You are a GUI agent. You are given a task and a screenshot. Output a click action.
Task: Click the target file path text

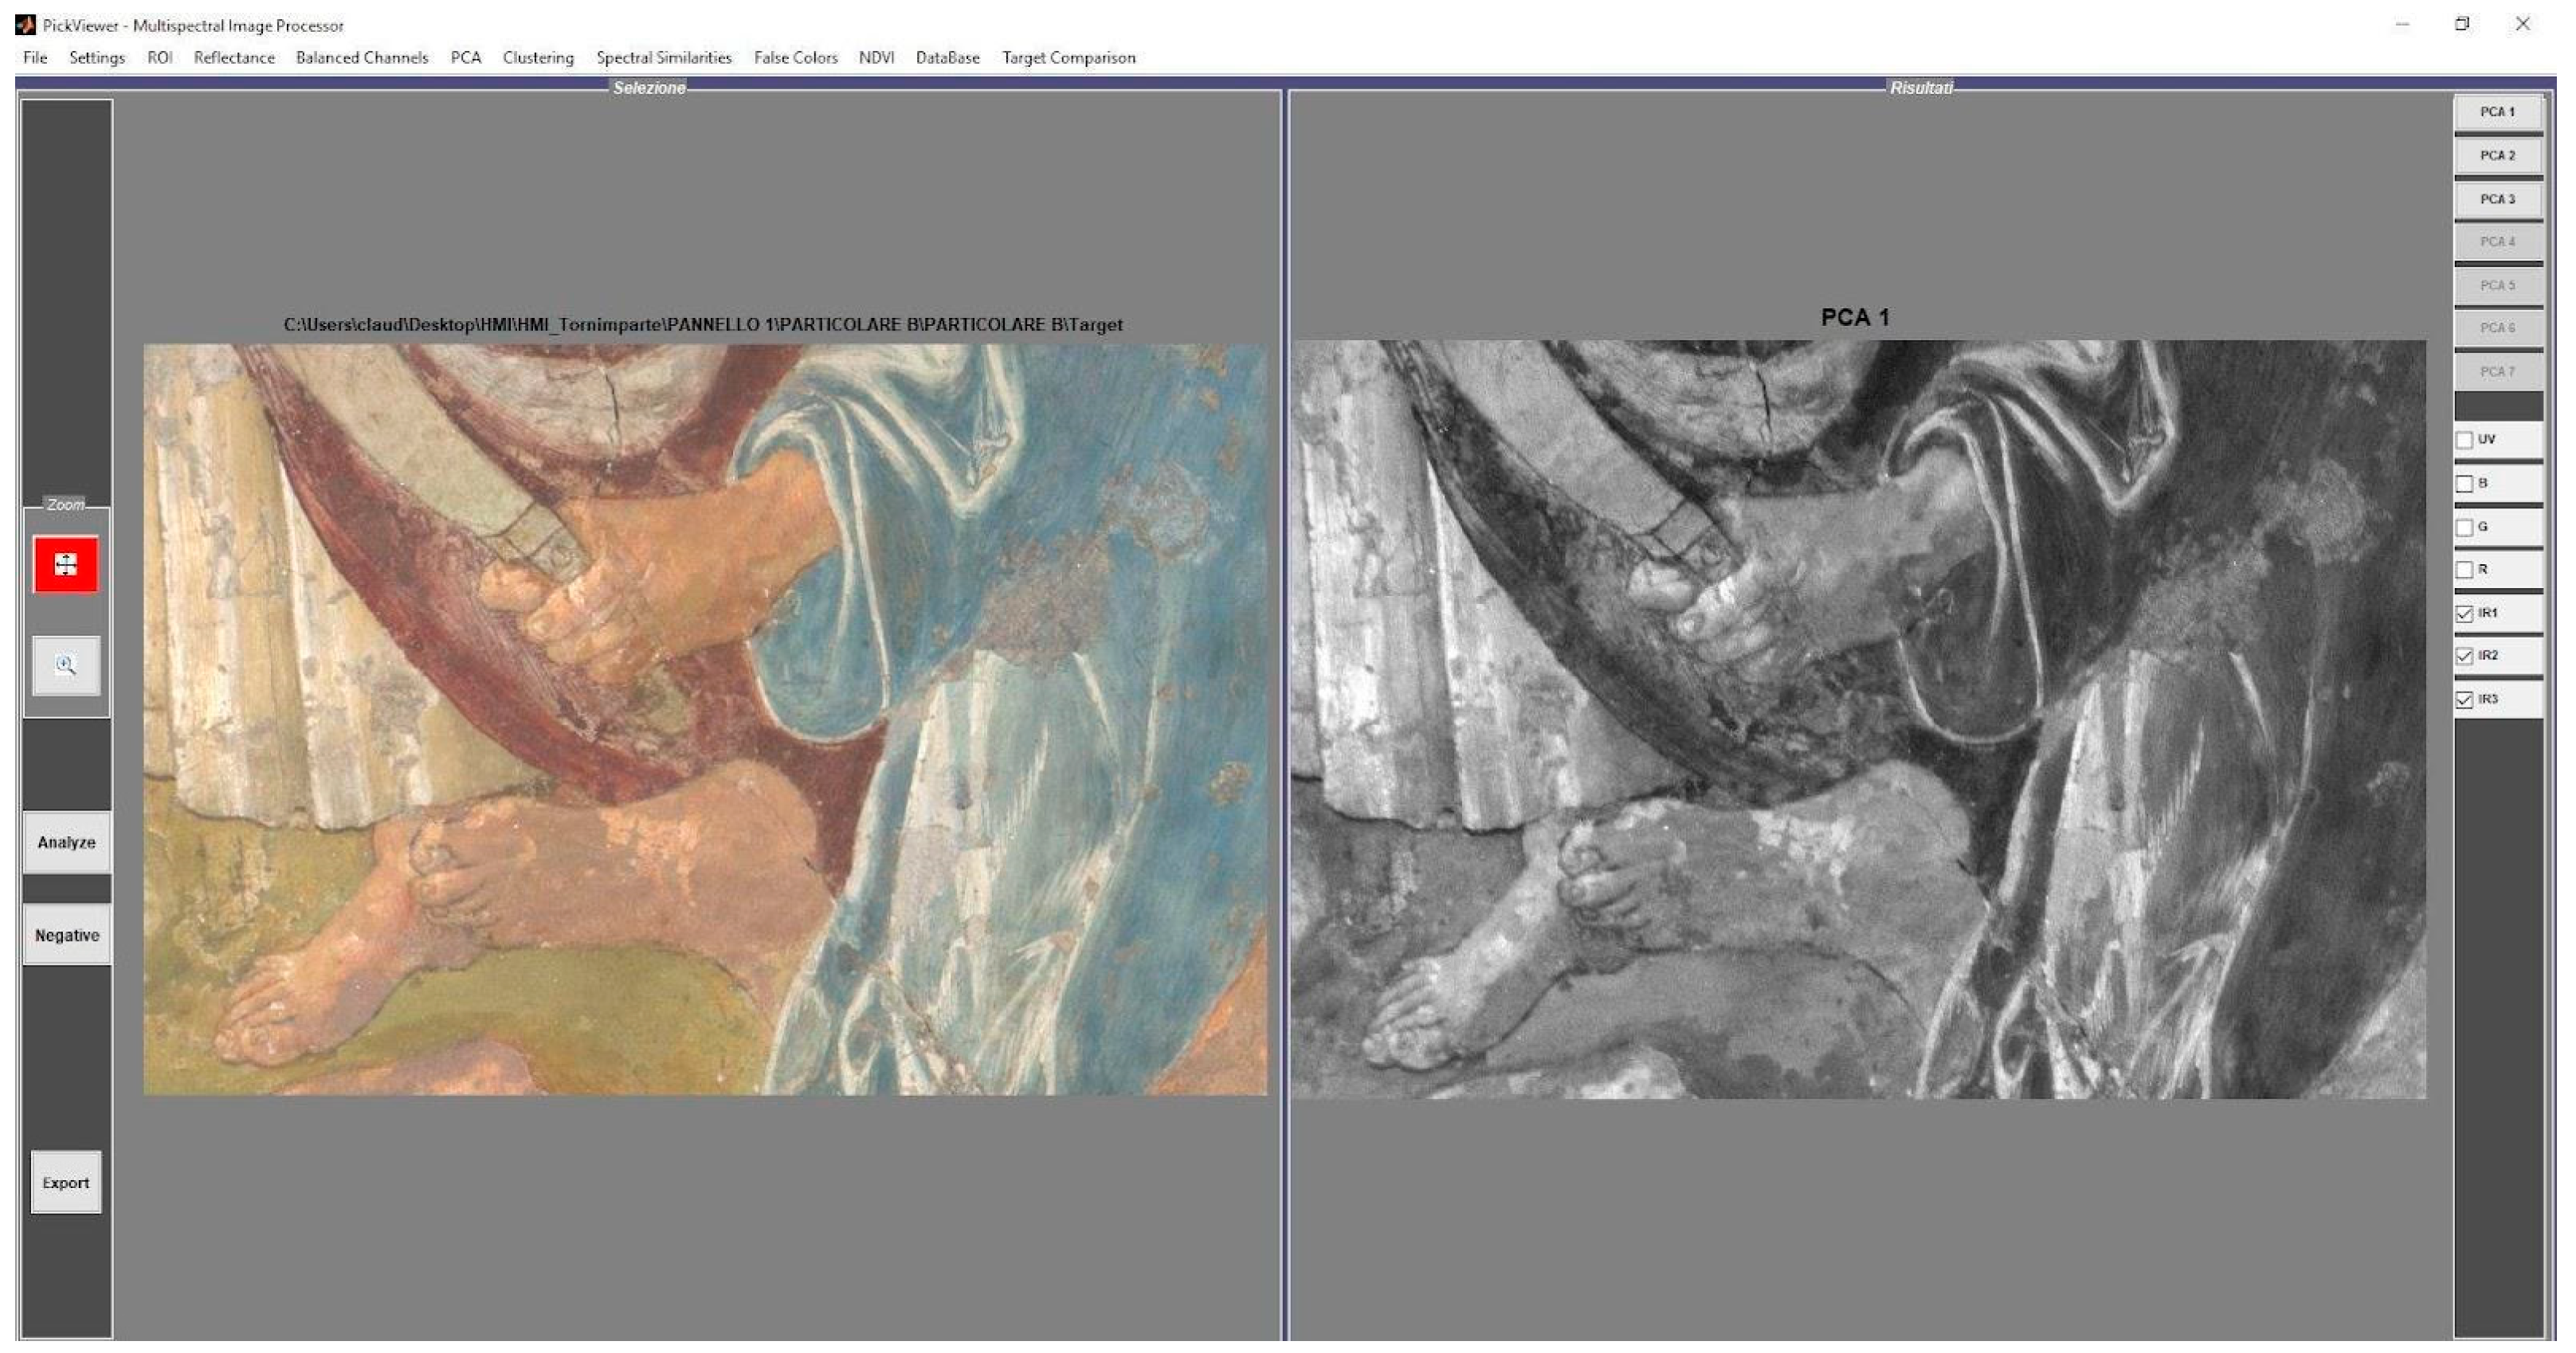(x=703, y=325)
